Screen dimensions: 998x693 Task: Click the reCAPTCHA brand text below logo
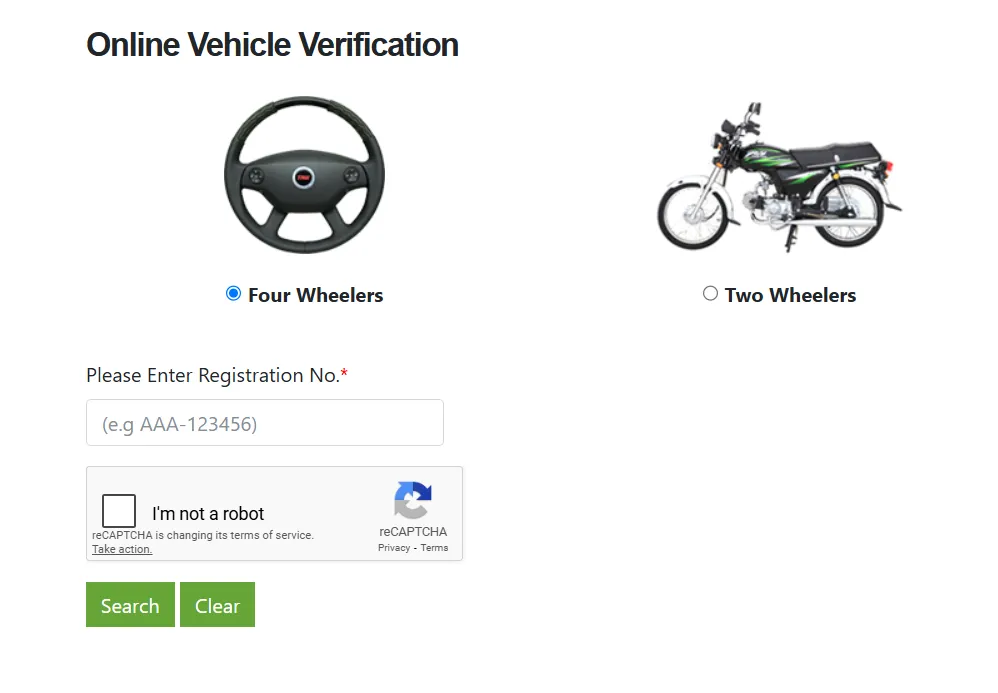413,531
